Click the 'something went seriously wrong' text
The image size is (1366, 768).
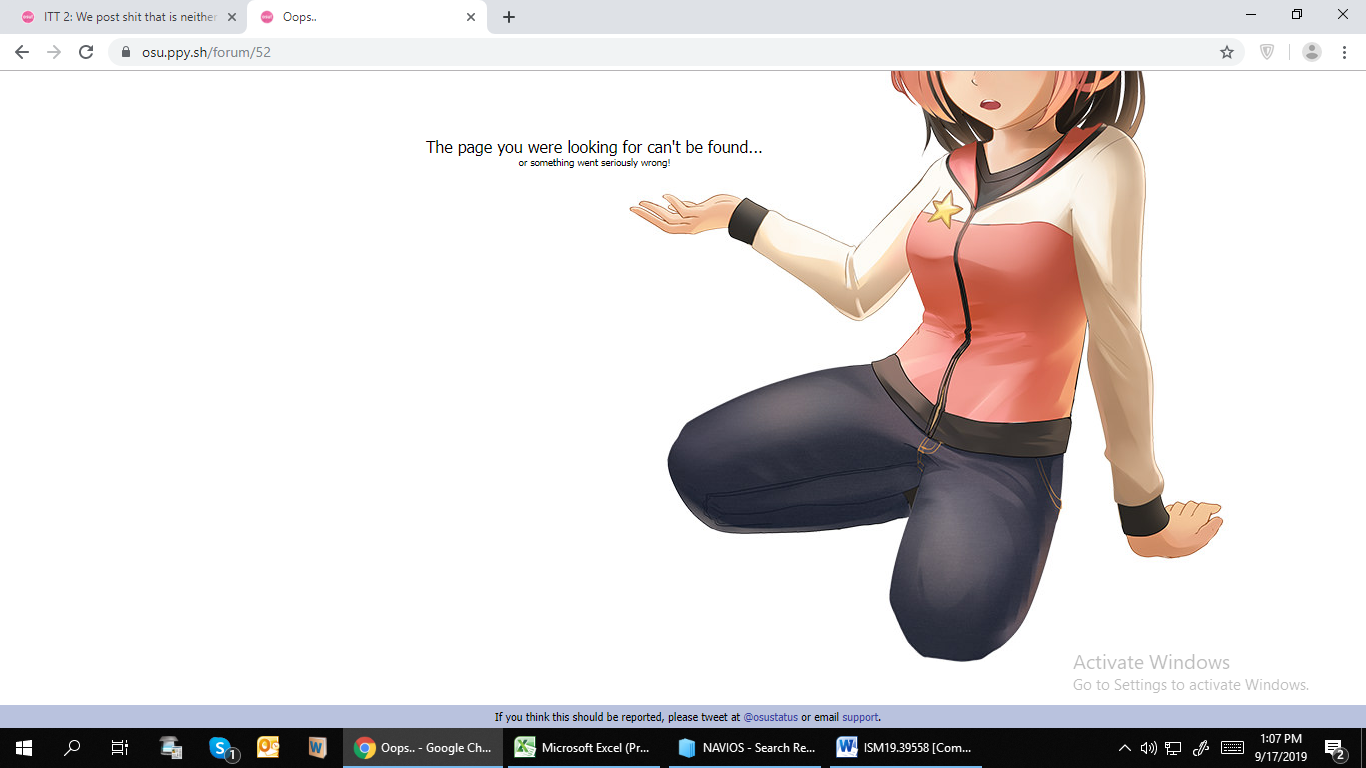click(594, 163)
